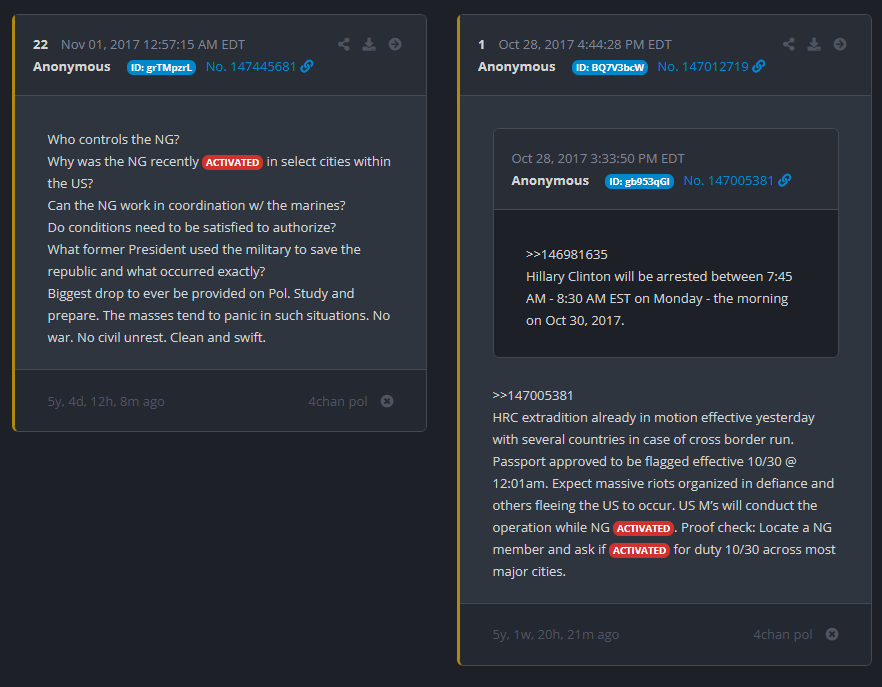
Task: Click line 'Can the NG work in coordination'
Action: pyautogui.click(x=196, y=205)
